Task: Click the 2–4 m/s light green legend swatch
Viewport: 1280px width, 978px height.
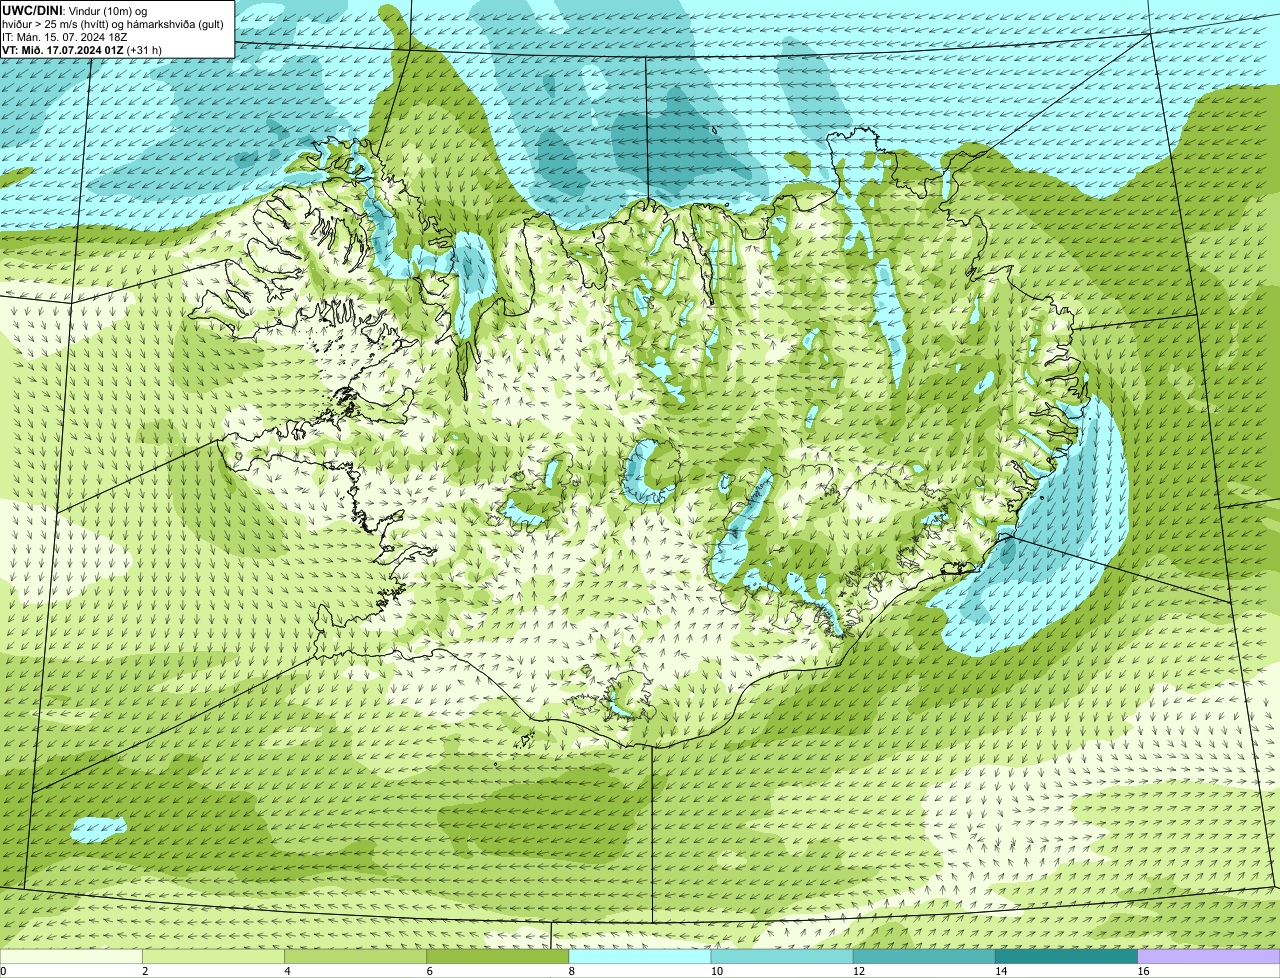Action: [x=213, y=957]
